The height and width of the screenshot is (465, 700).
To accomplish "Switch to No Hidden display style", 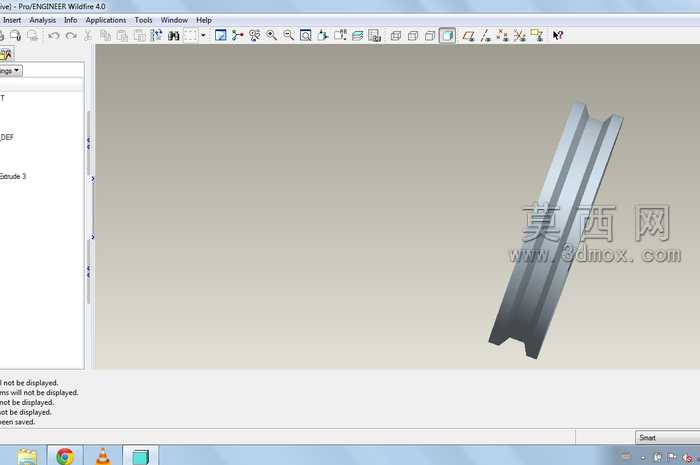I will tap(430, 36).
